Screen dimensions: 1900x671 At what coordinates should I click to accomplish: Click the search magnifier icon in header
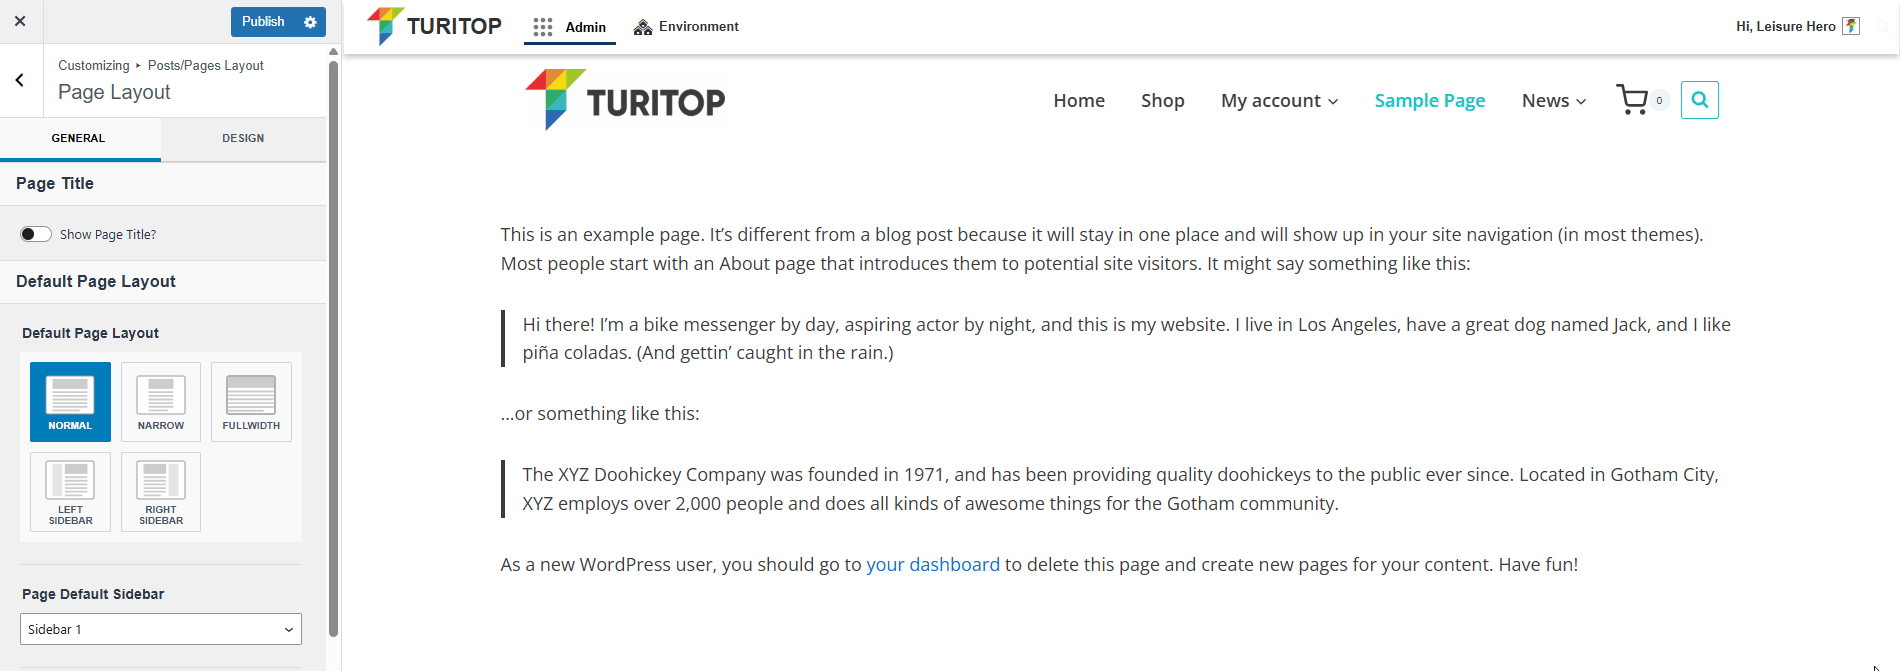tap(1699, 100)
